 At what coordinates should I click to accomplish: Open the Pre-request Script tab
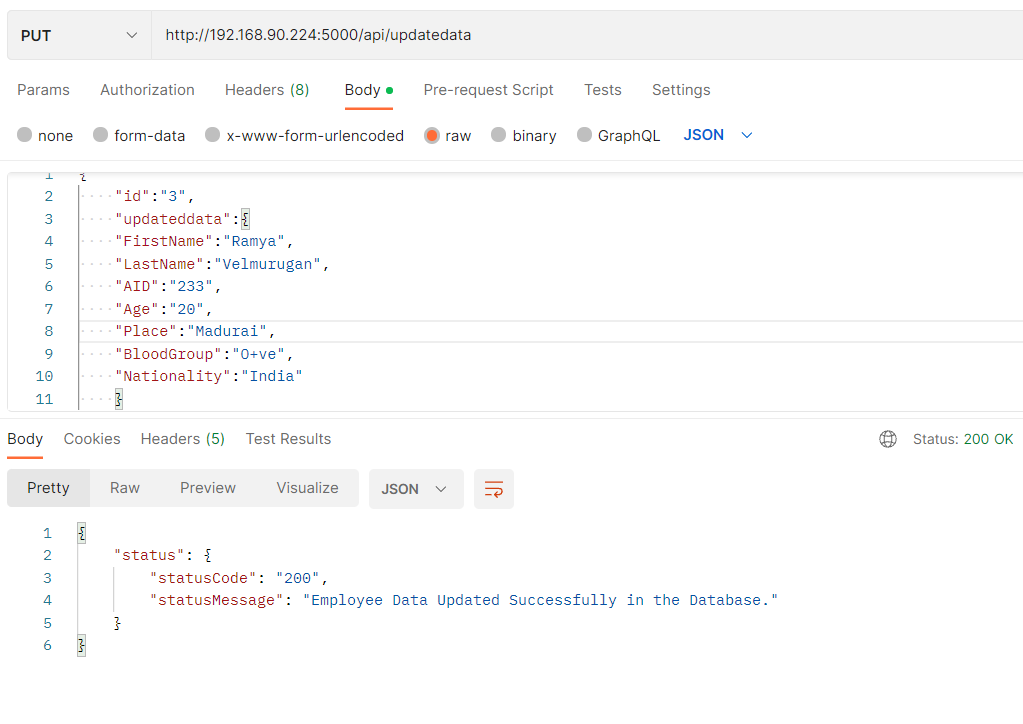[x=488, y=90]
